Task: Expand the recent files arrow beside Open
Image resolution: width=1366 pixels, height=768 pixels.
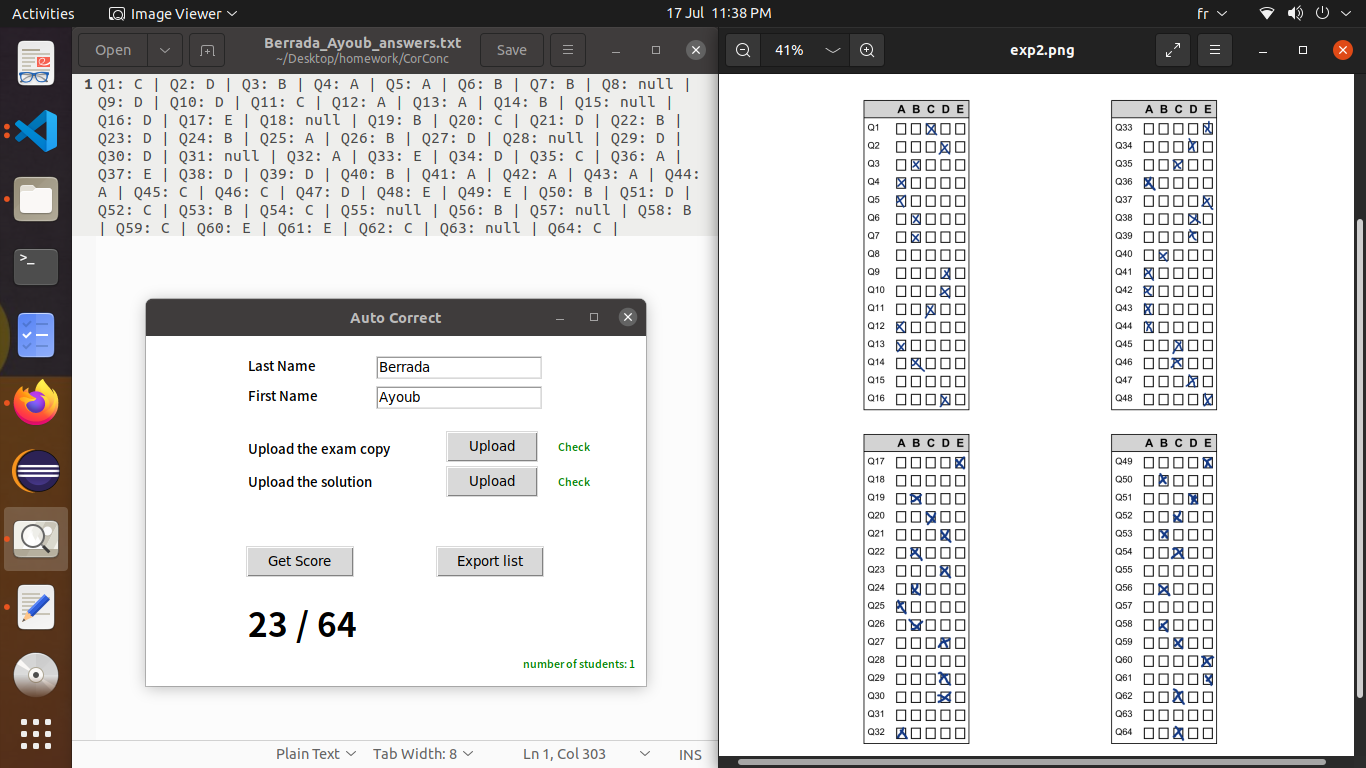Action: coord(165,50)
